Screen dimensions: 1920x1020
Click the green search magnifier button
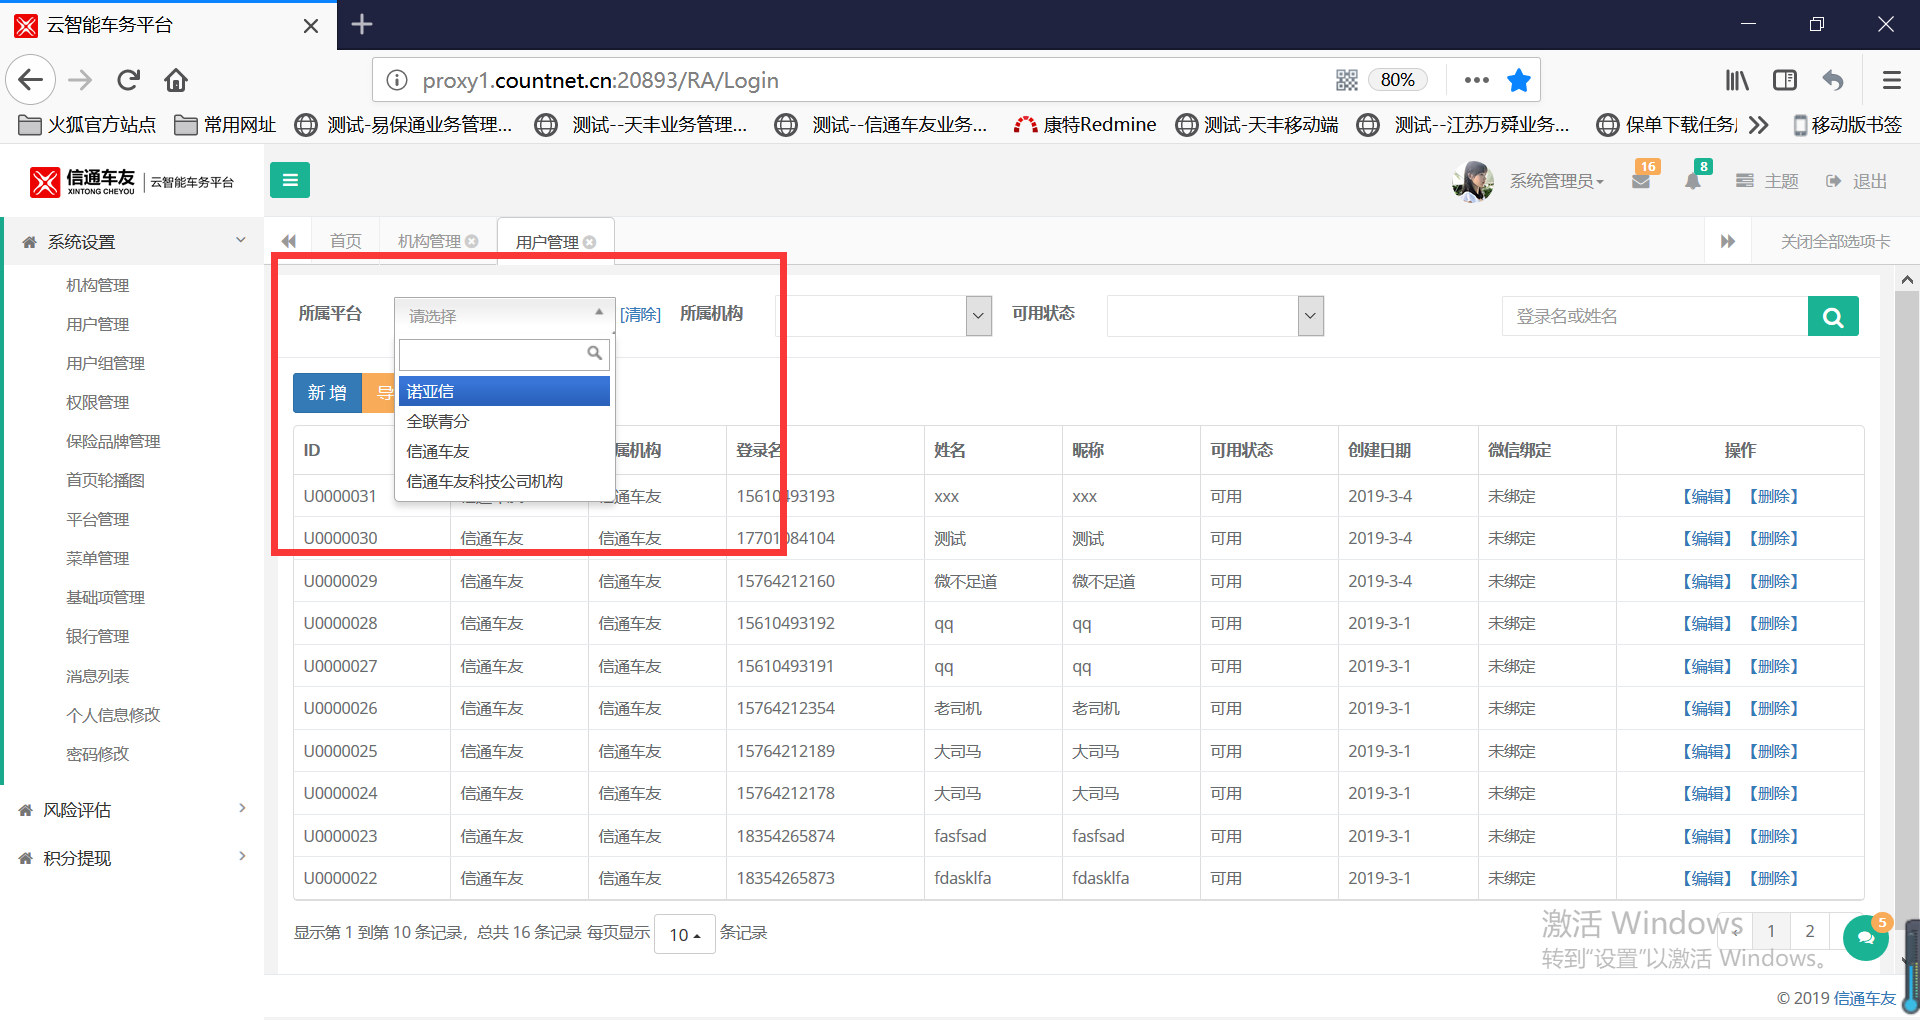coord(1833,316)
